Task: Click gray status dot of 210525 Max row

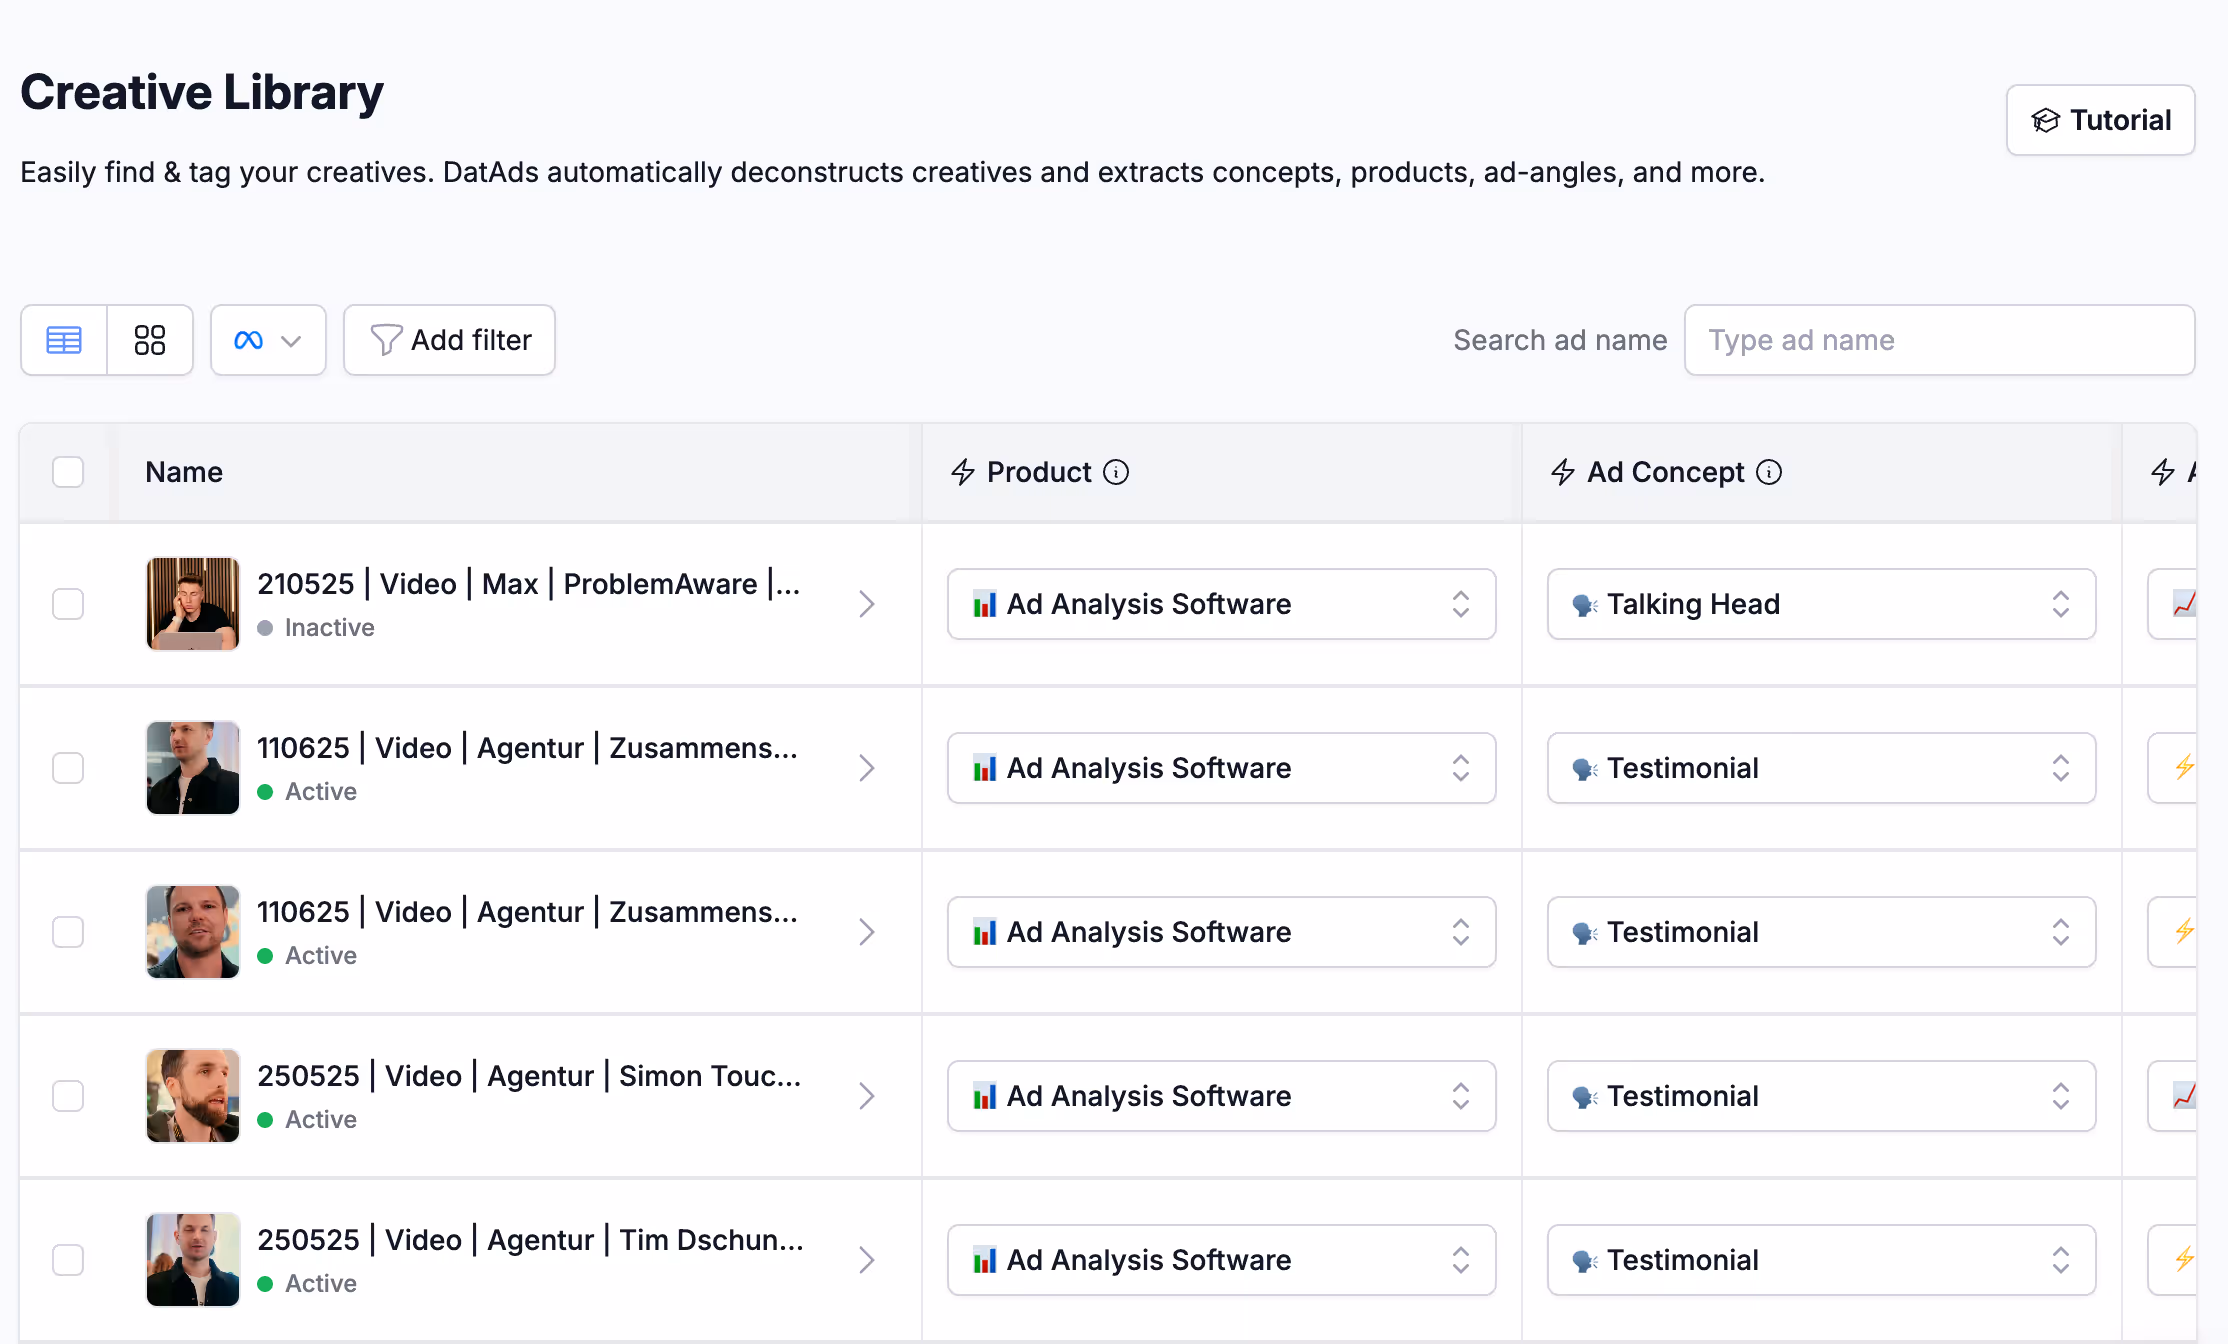Action: click(265, 628)
